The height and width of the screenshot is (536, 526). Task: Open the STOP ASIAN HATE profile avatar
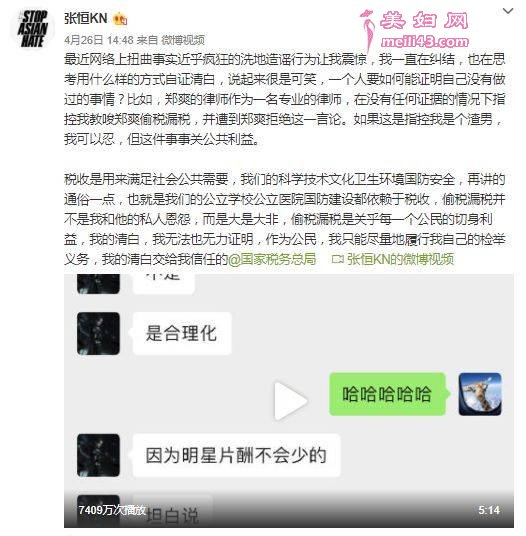pos(32,29)
